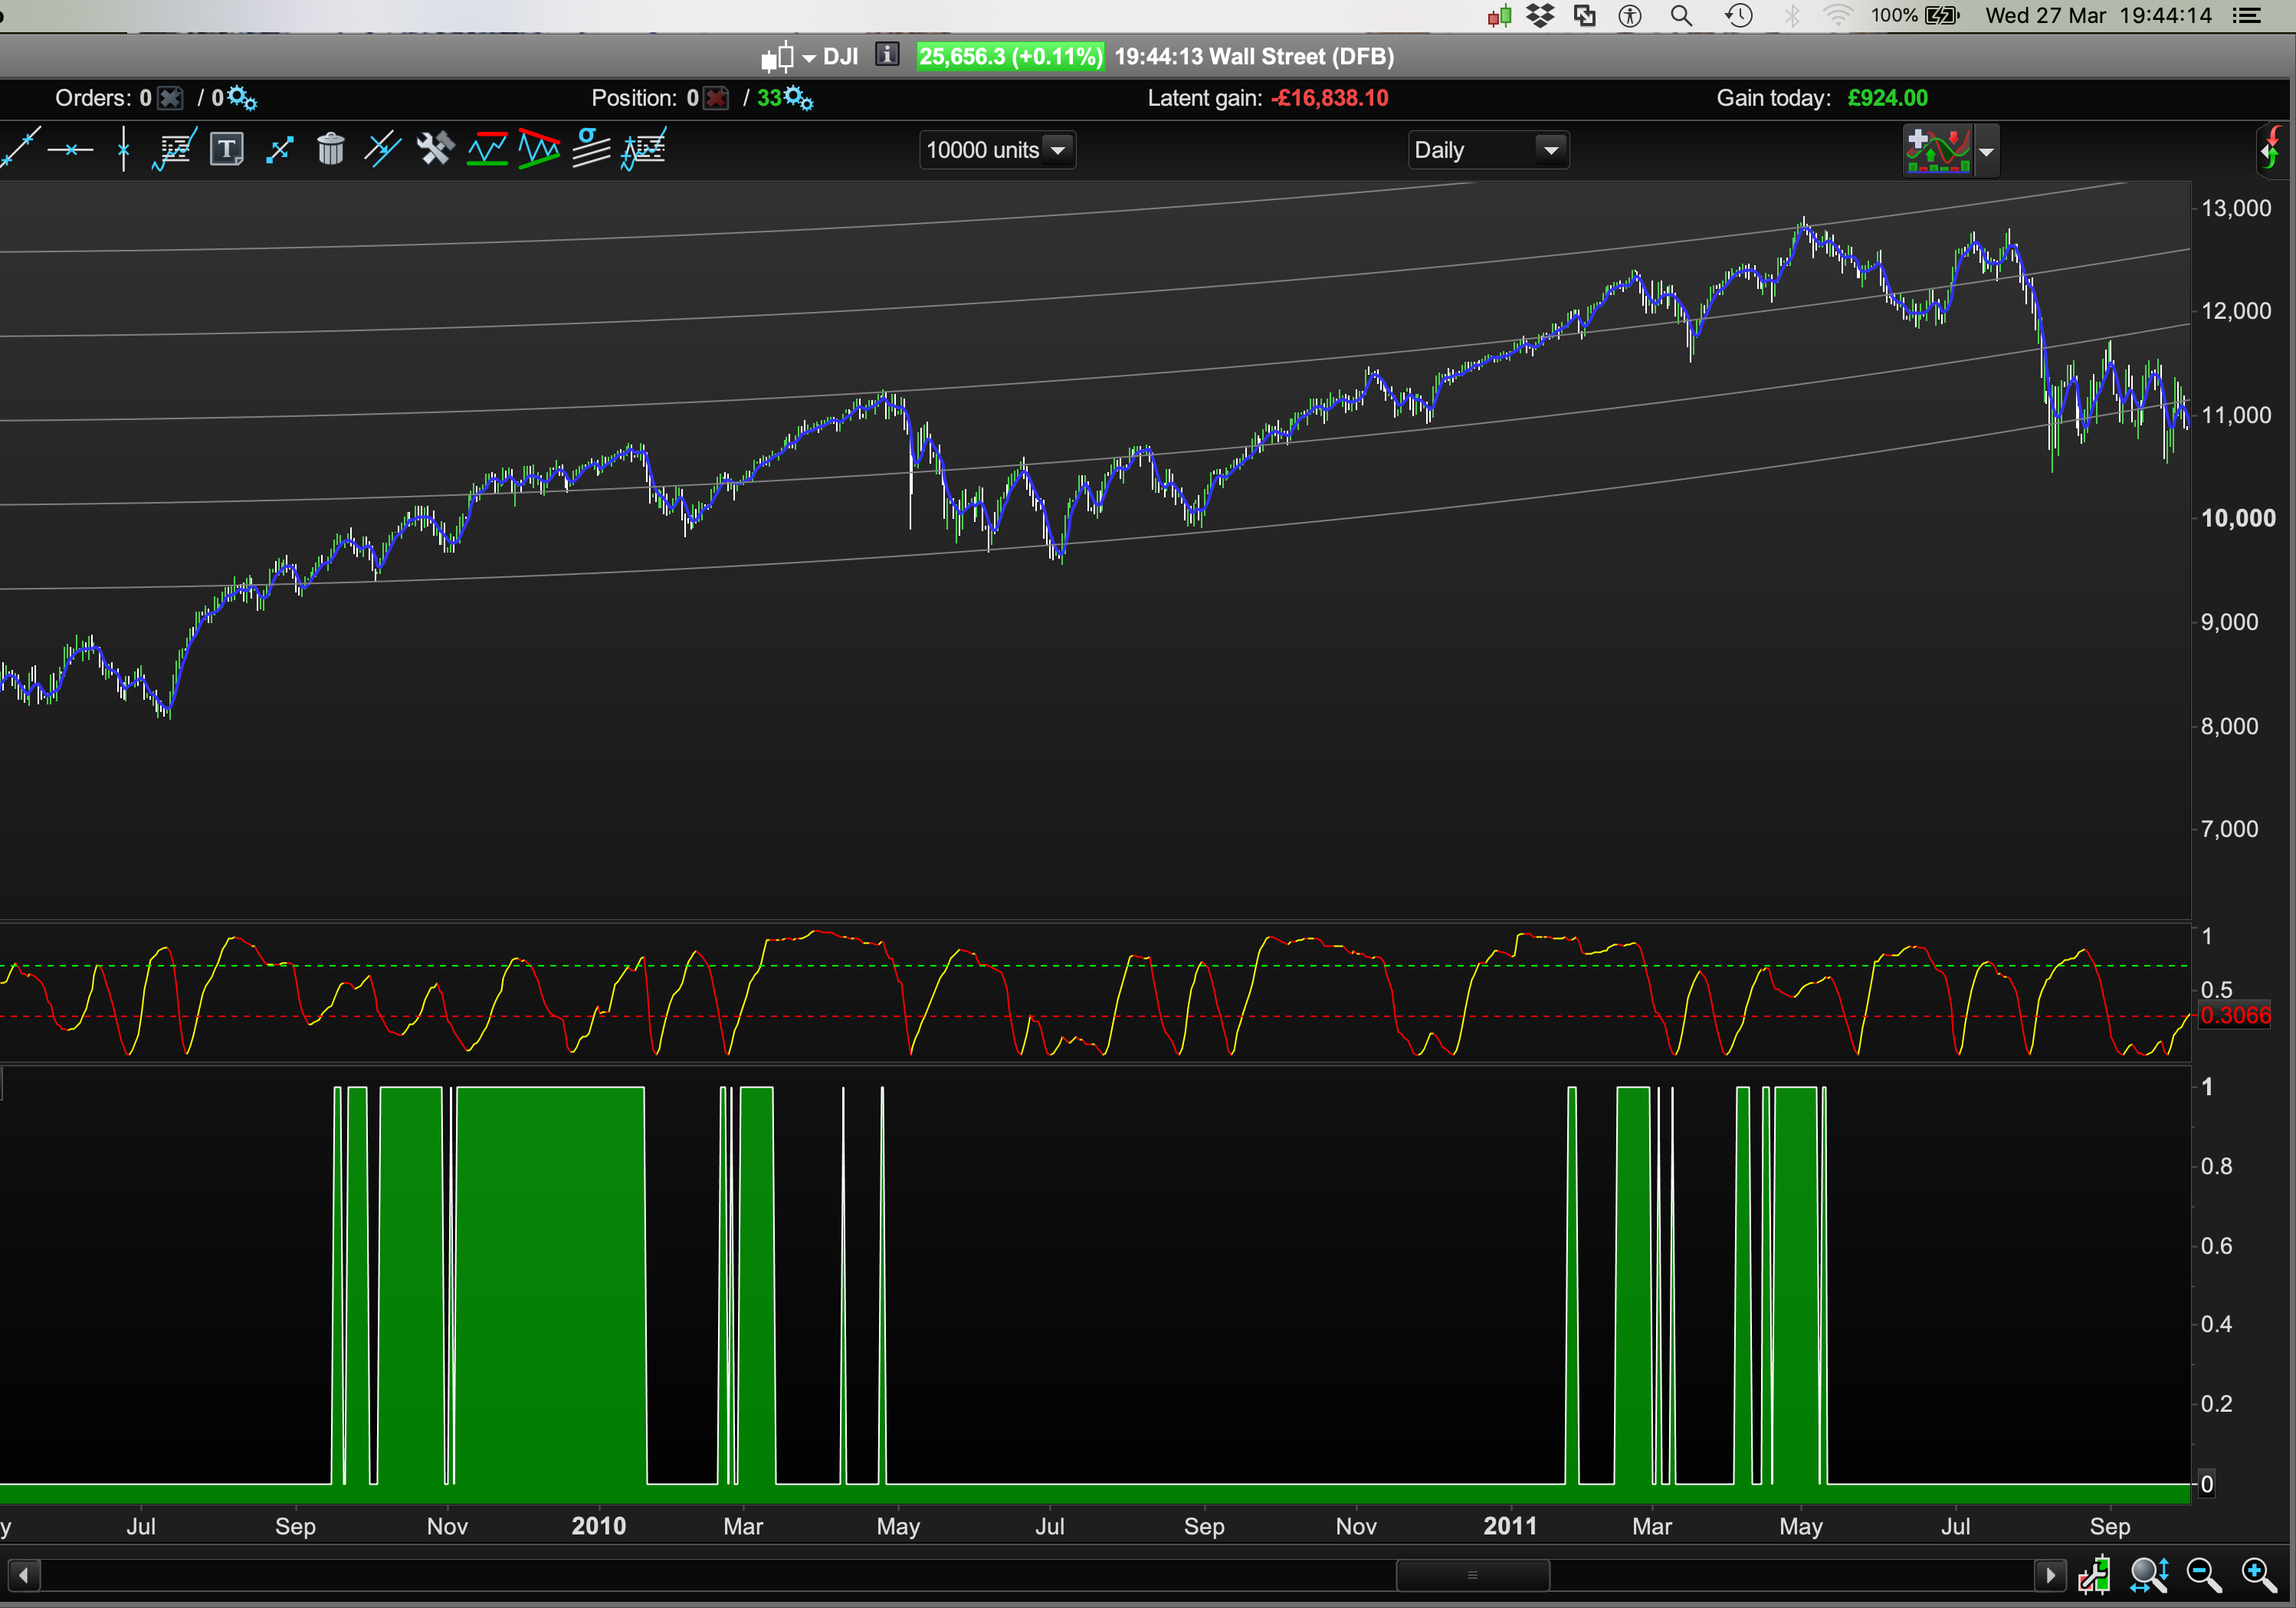Open macOS Spotlight search
2296x1608 pixels.
tap(1681, 15)
